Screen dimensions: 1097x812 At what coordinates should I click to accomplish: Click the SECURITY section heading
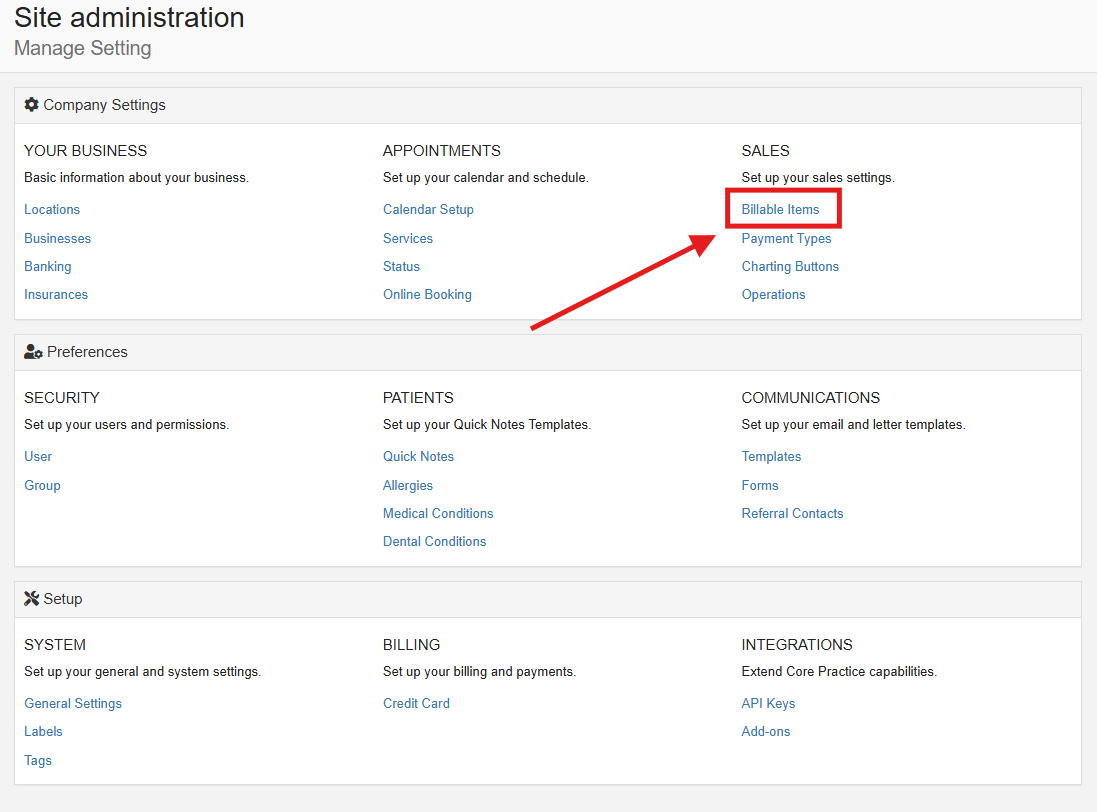tap(62, 398)
